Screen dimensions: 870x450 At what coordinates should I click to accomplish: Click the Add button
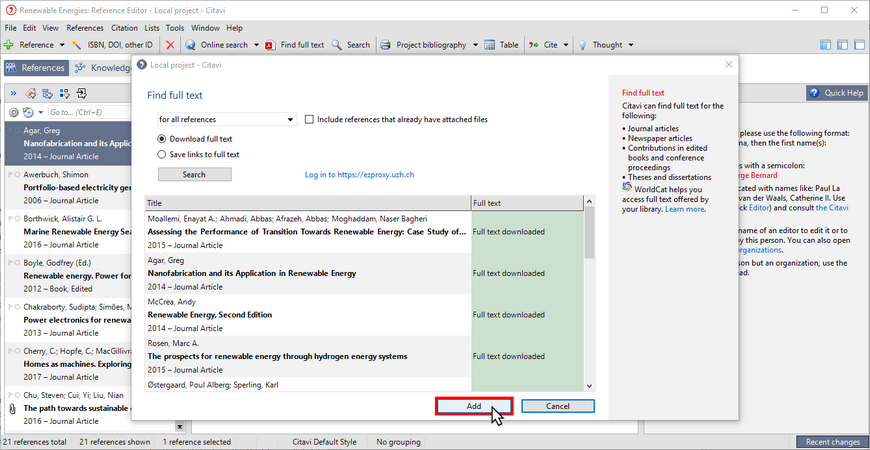tap(474, 406)
